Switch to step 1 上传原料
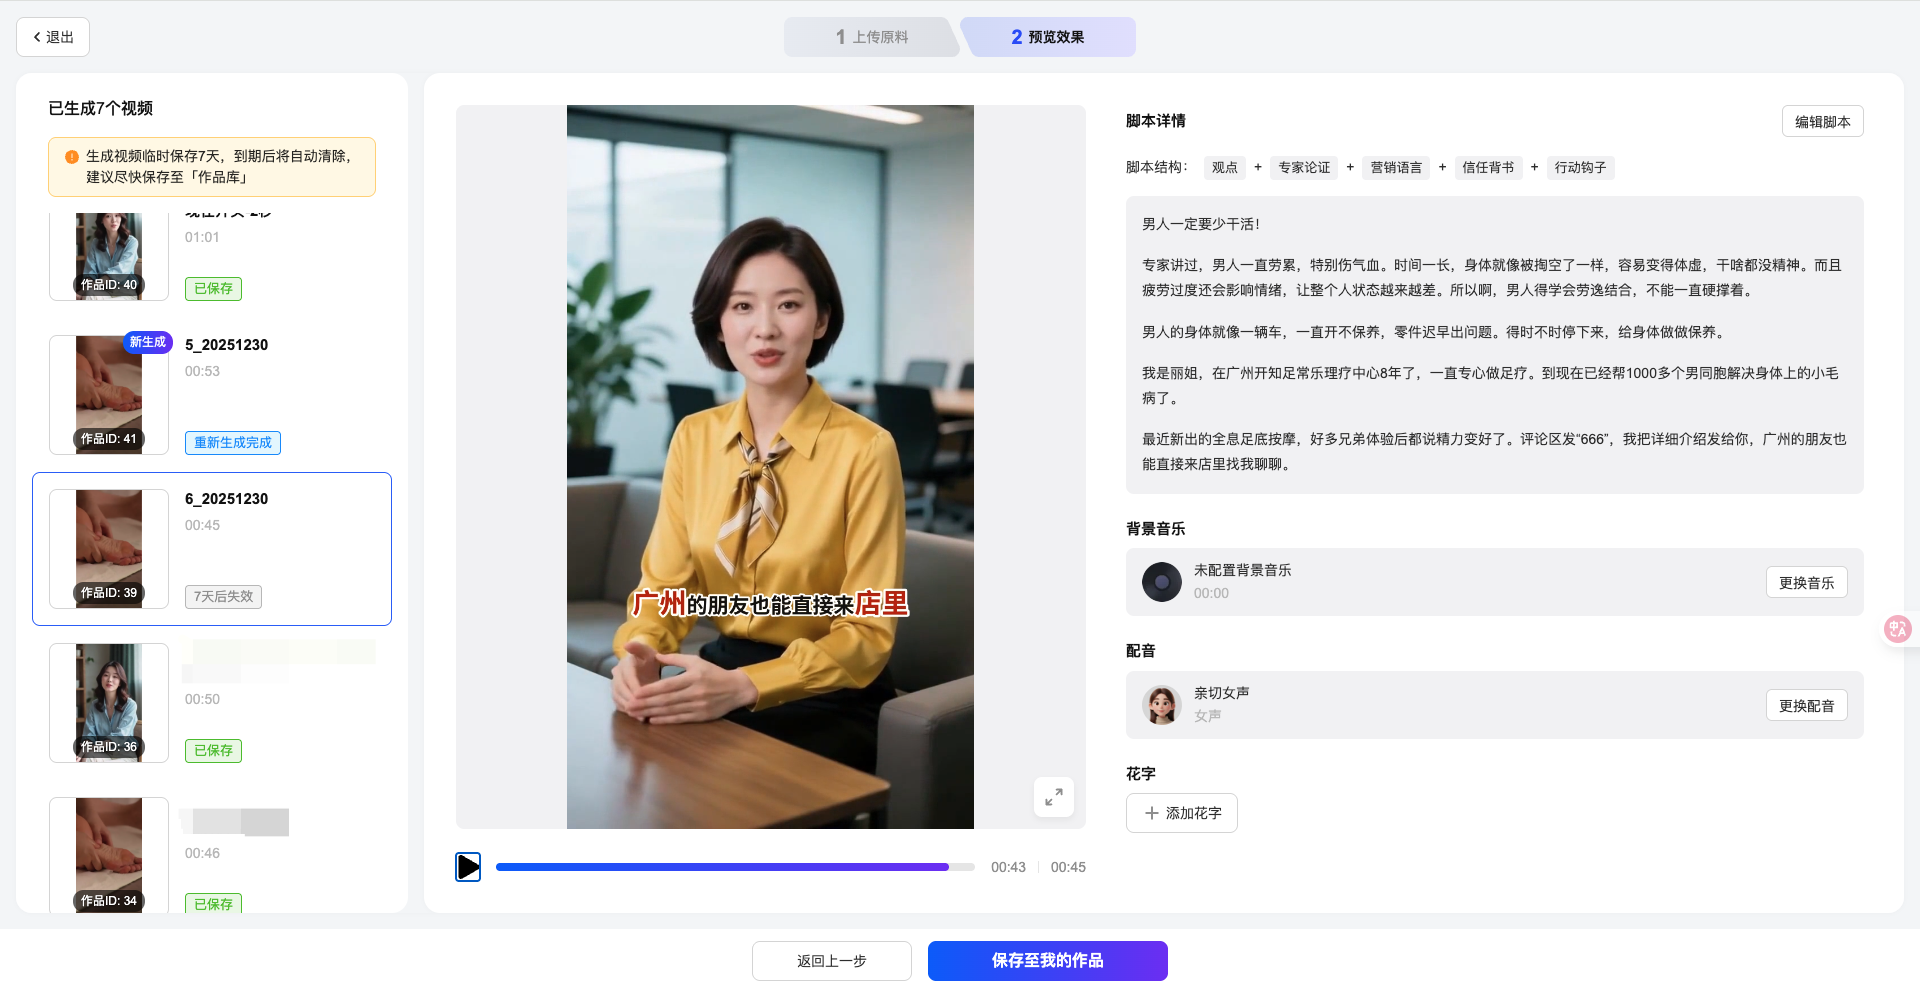The width and height of the screenshot is (1920, 993). pos(872,37)
